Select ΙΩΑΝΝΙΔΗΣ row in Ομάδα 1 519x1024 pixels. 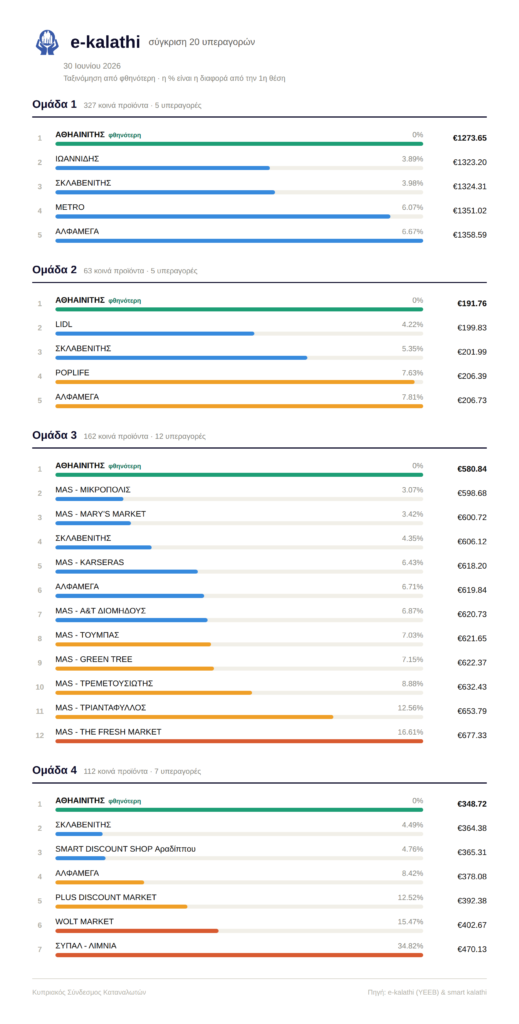[261, 162]
